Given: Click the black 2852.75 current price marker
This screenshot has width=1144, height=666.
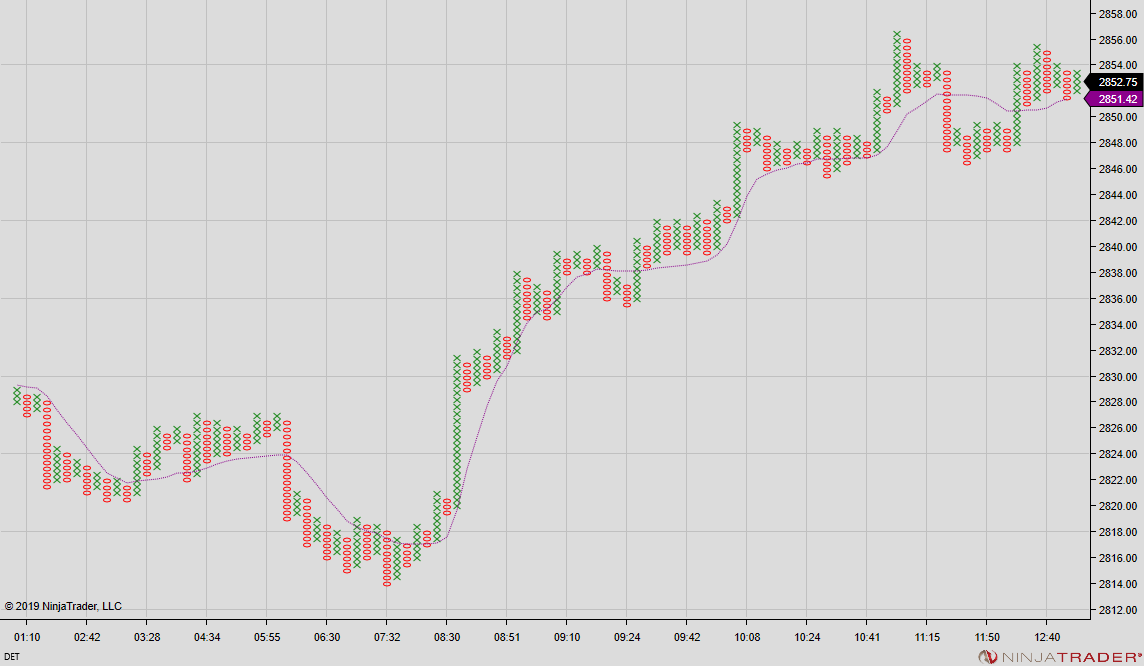Looking at the screenshot, I should pos(1114,82).
